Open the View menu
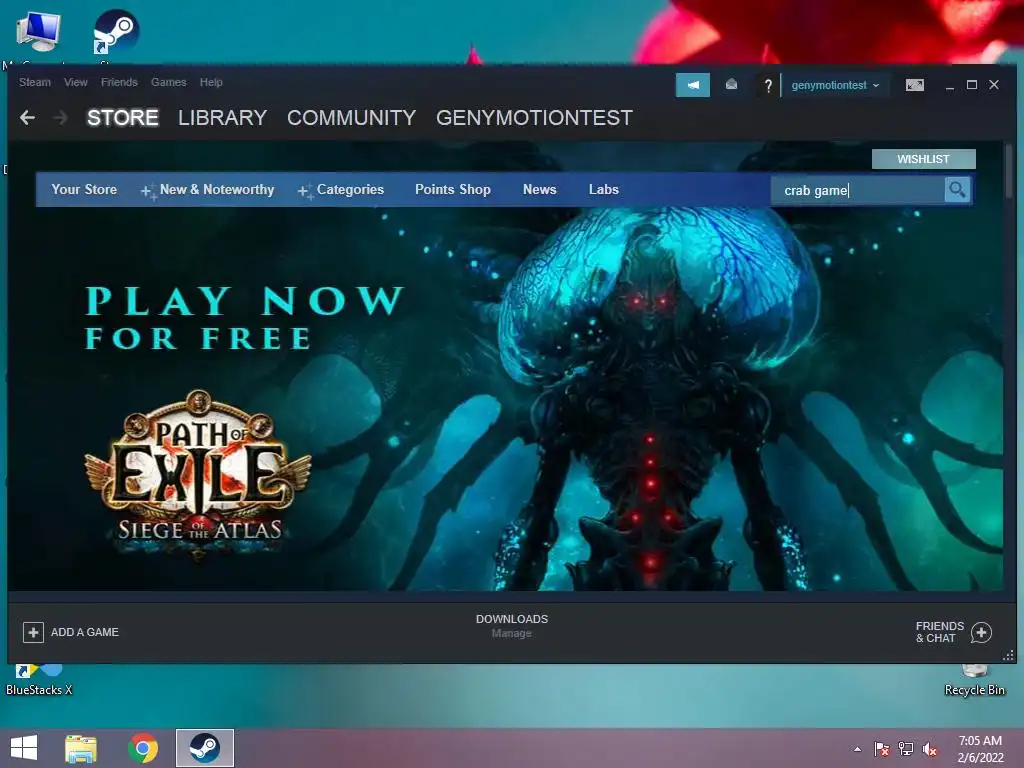The height and width of the screenshot is (768, 1024). pyautogui.click(x=76, y=82)
